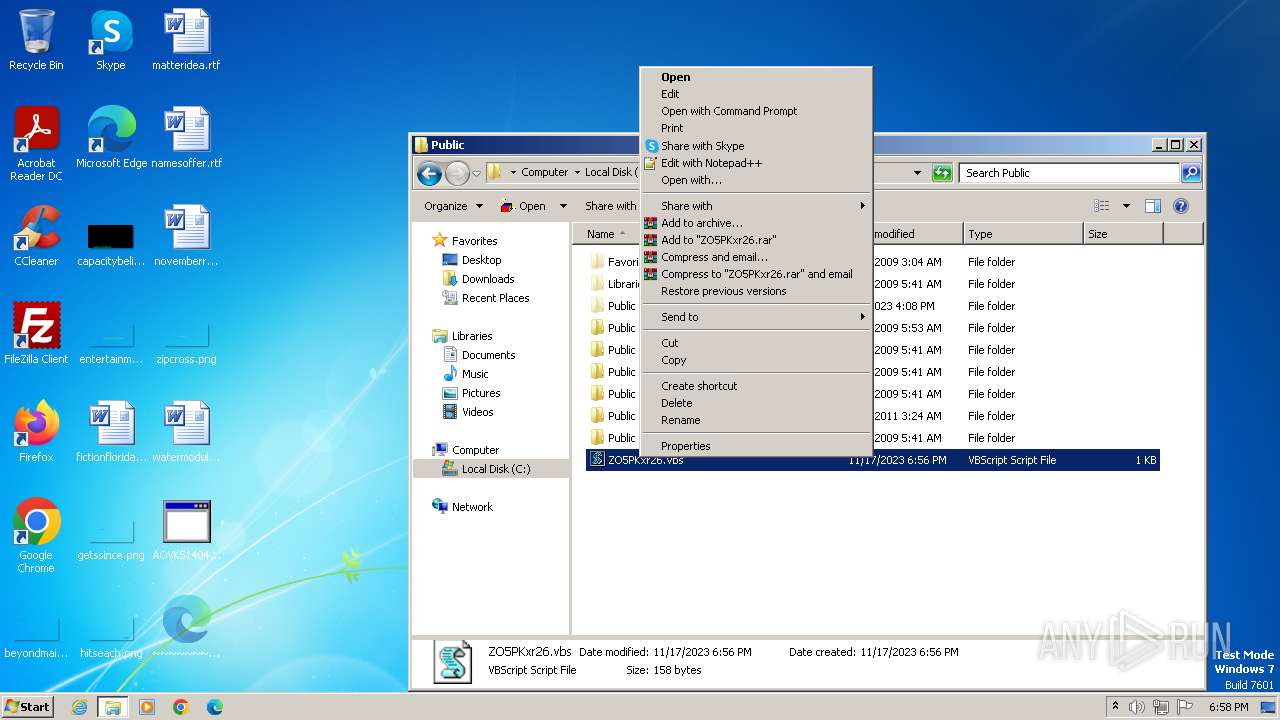This screenshot has width=1280, height=720.
Task: Open Acrobat Reader DC desktop icon
Action: point(36,144)
